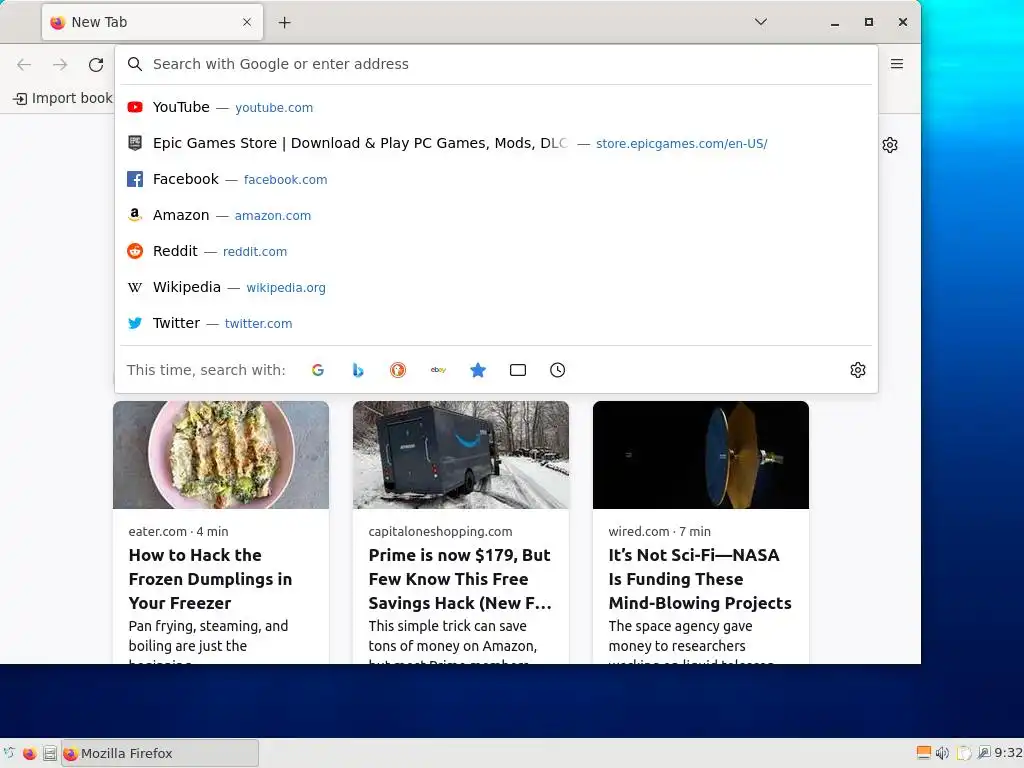Open clipboard tray icon
The height and width of the screenshot is (768, 1024).
(x=965, y=753)
